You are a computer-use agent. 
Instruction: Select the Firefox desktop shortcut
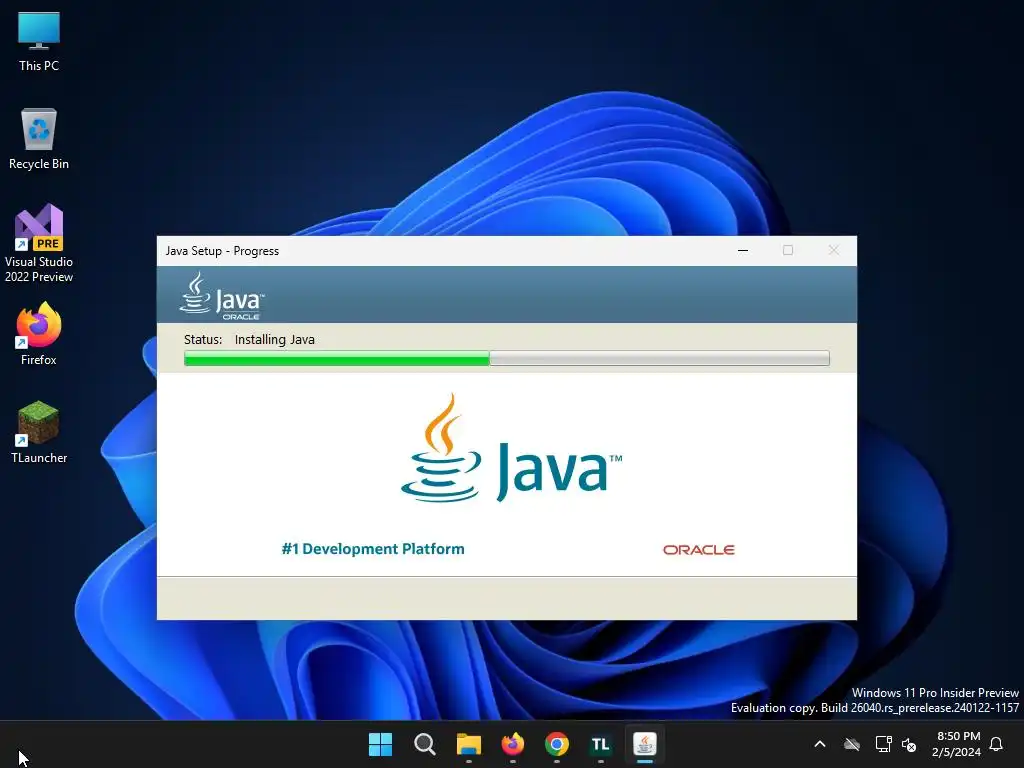tap(39, 334)
